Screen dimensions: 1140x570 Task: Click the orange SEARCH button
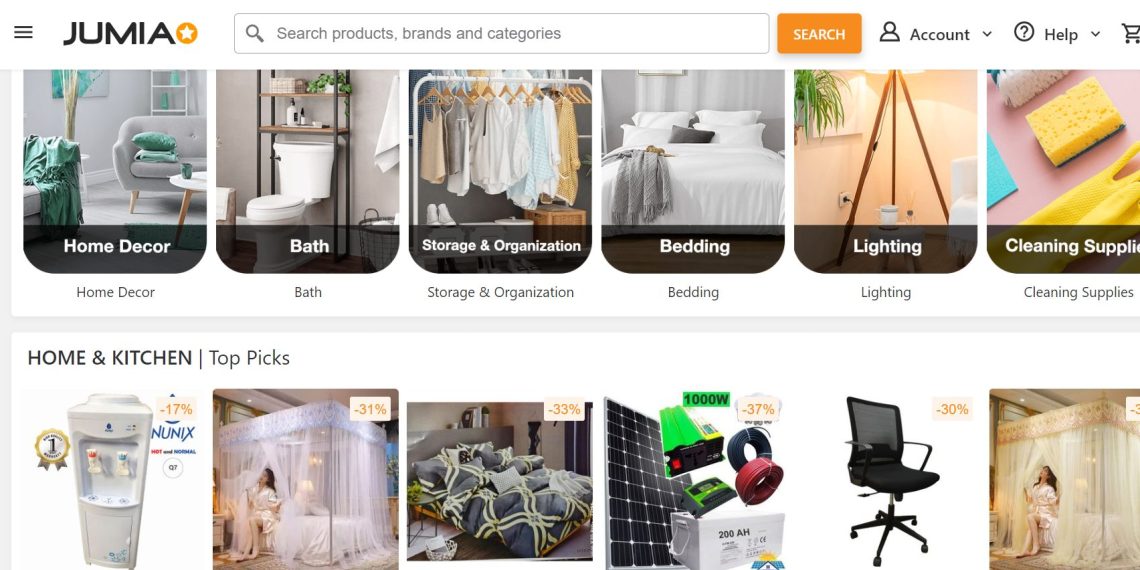tap(819, 33)
